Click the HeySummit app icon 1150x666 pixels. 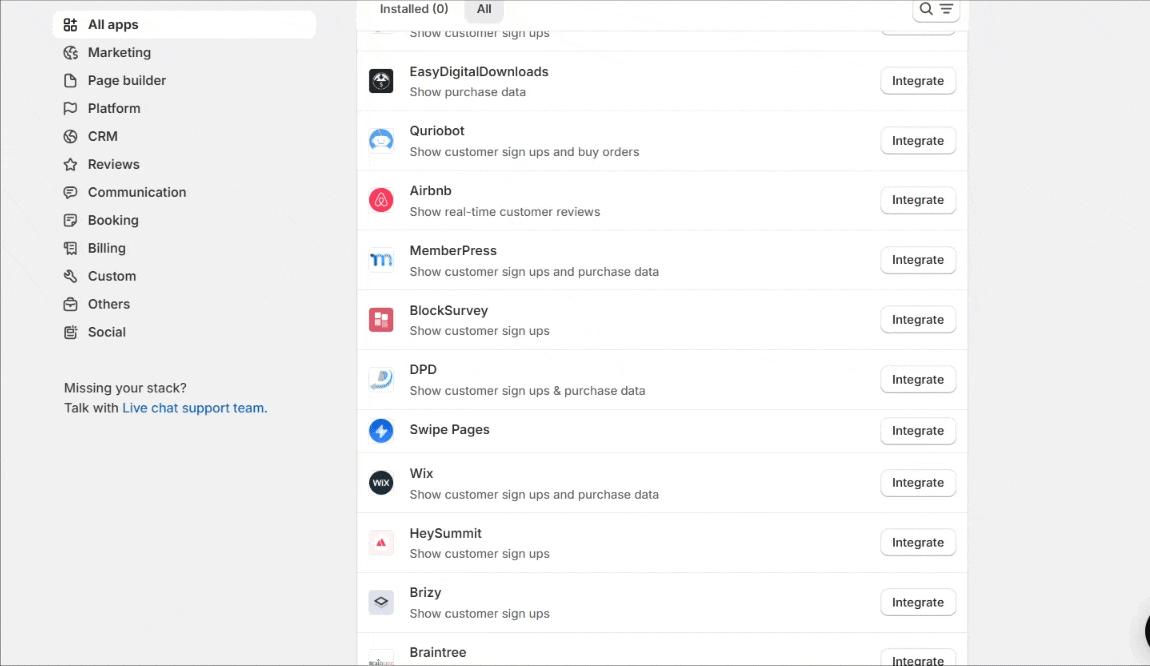(x=381, y=543)
